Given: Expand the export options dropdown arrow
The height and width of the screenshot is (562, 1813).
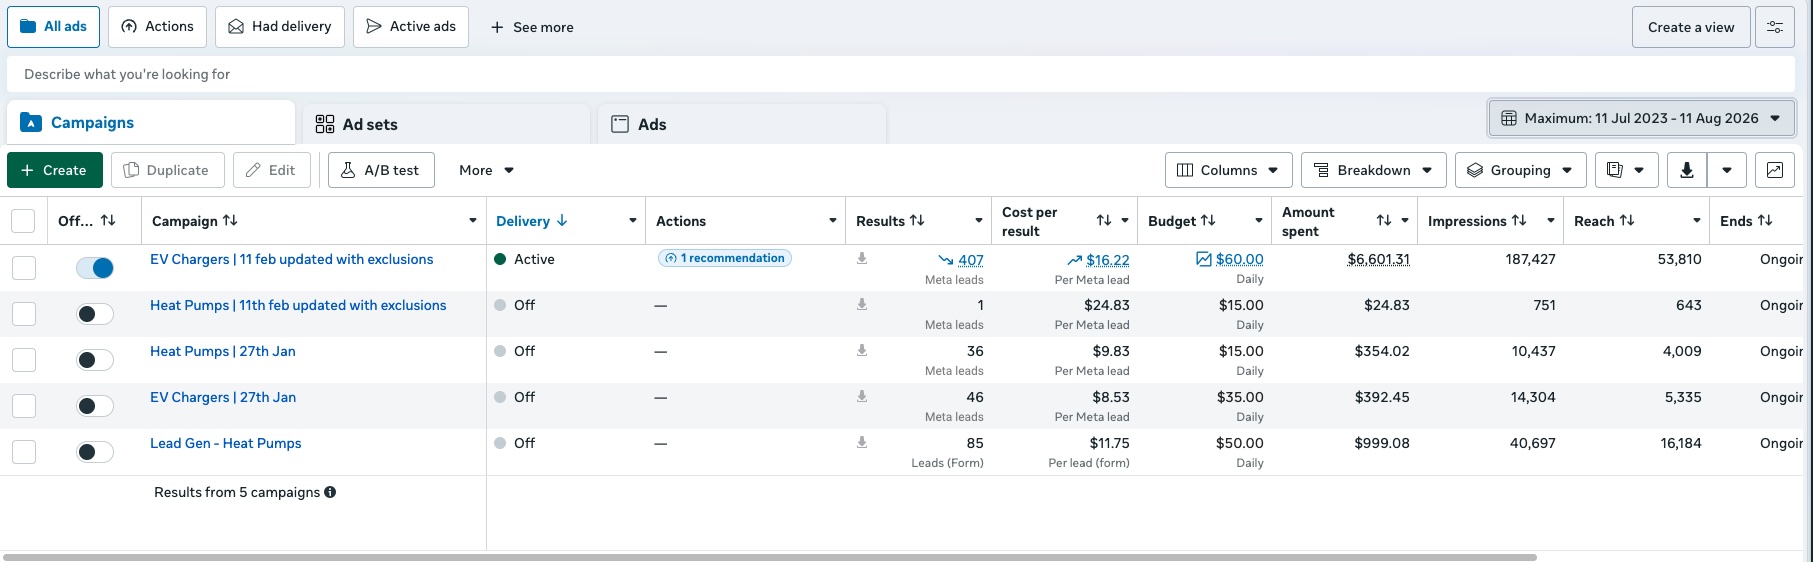Looking at the screenshot, I should tap(1727, 170).
